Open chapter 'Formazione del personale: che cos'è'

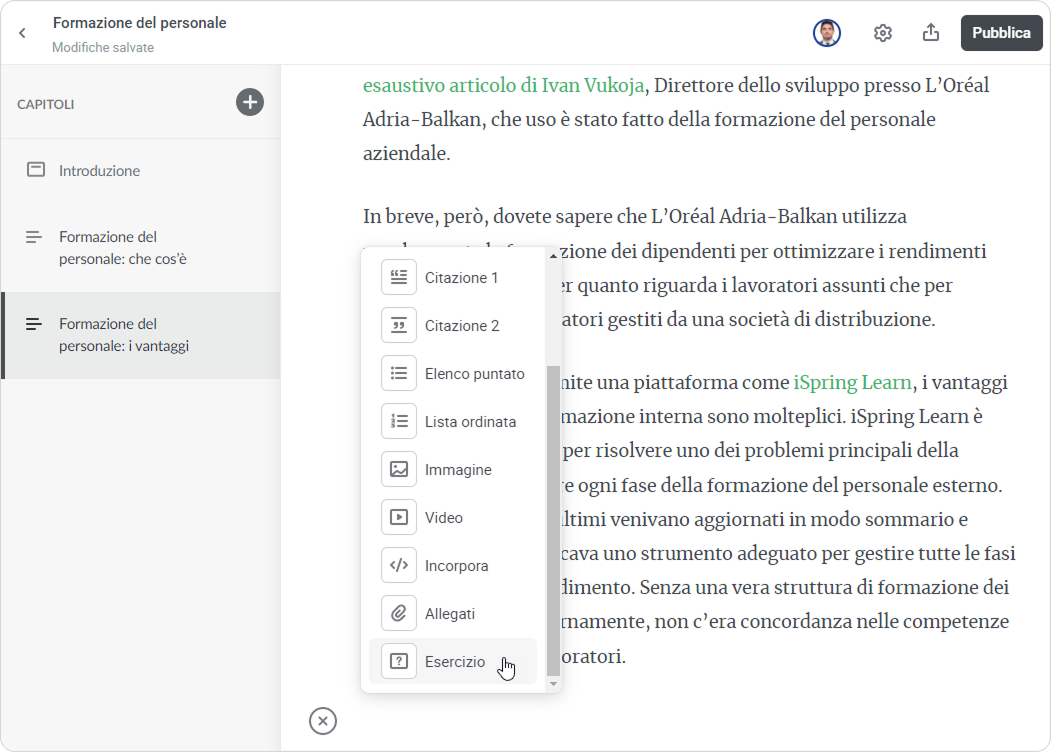122,248
